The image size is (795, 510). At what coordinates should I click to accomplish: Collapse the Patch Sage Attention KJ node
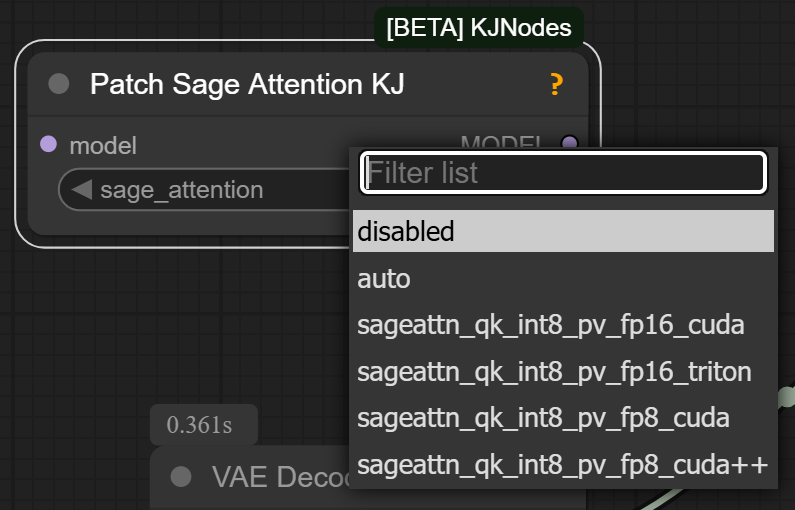59,84
